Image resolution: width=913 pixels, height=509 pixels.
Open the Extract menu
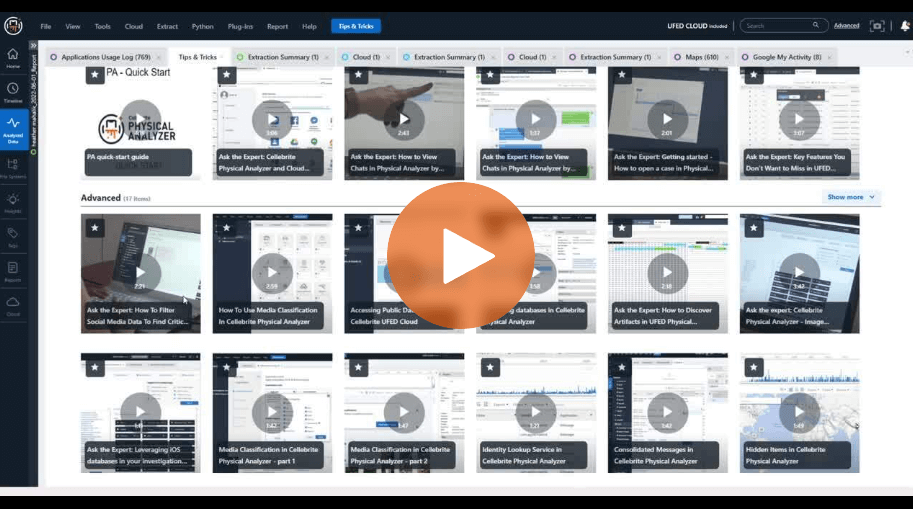point(167,26)
